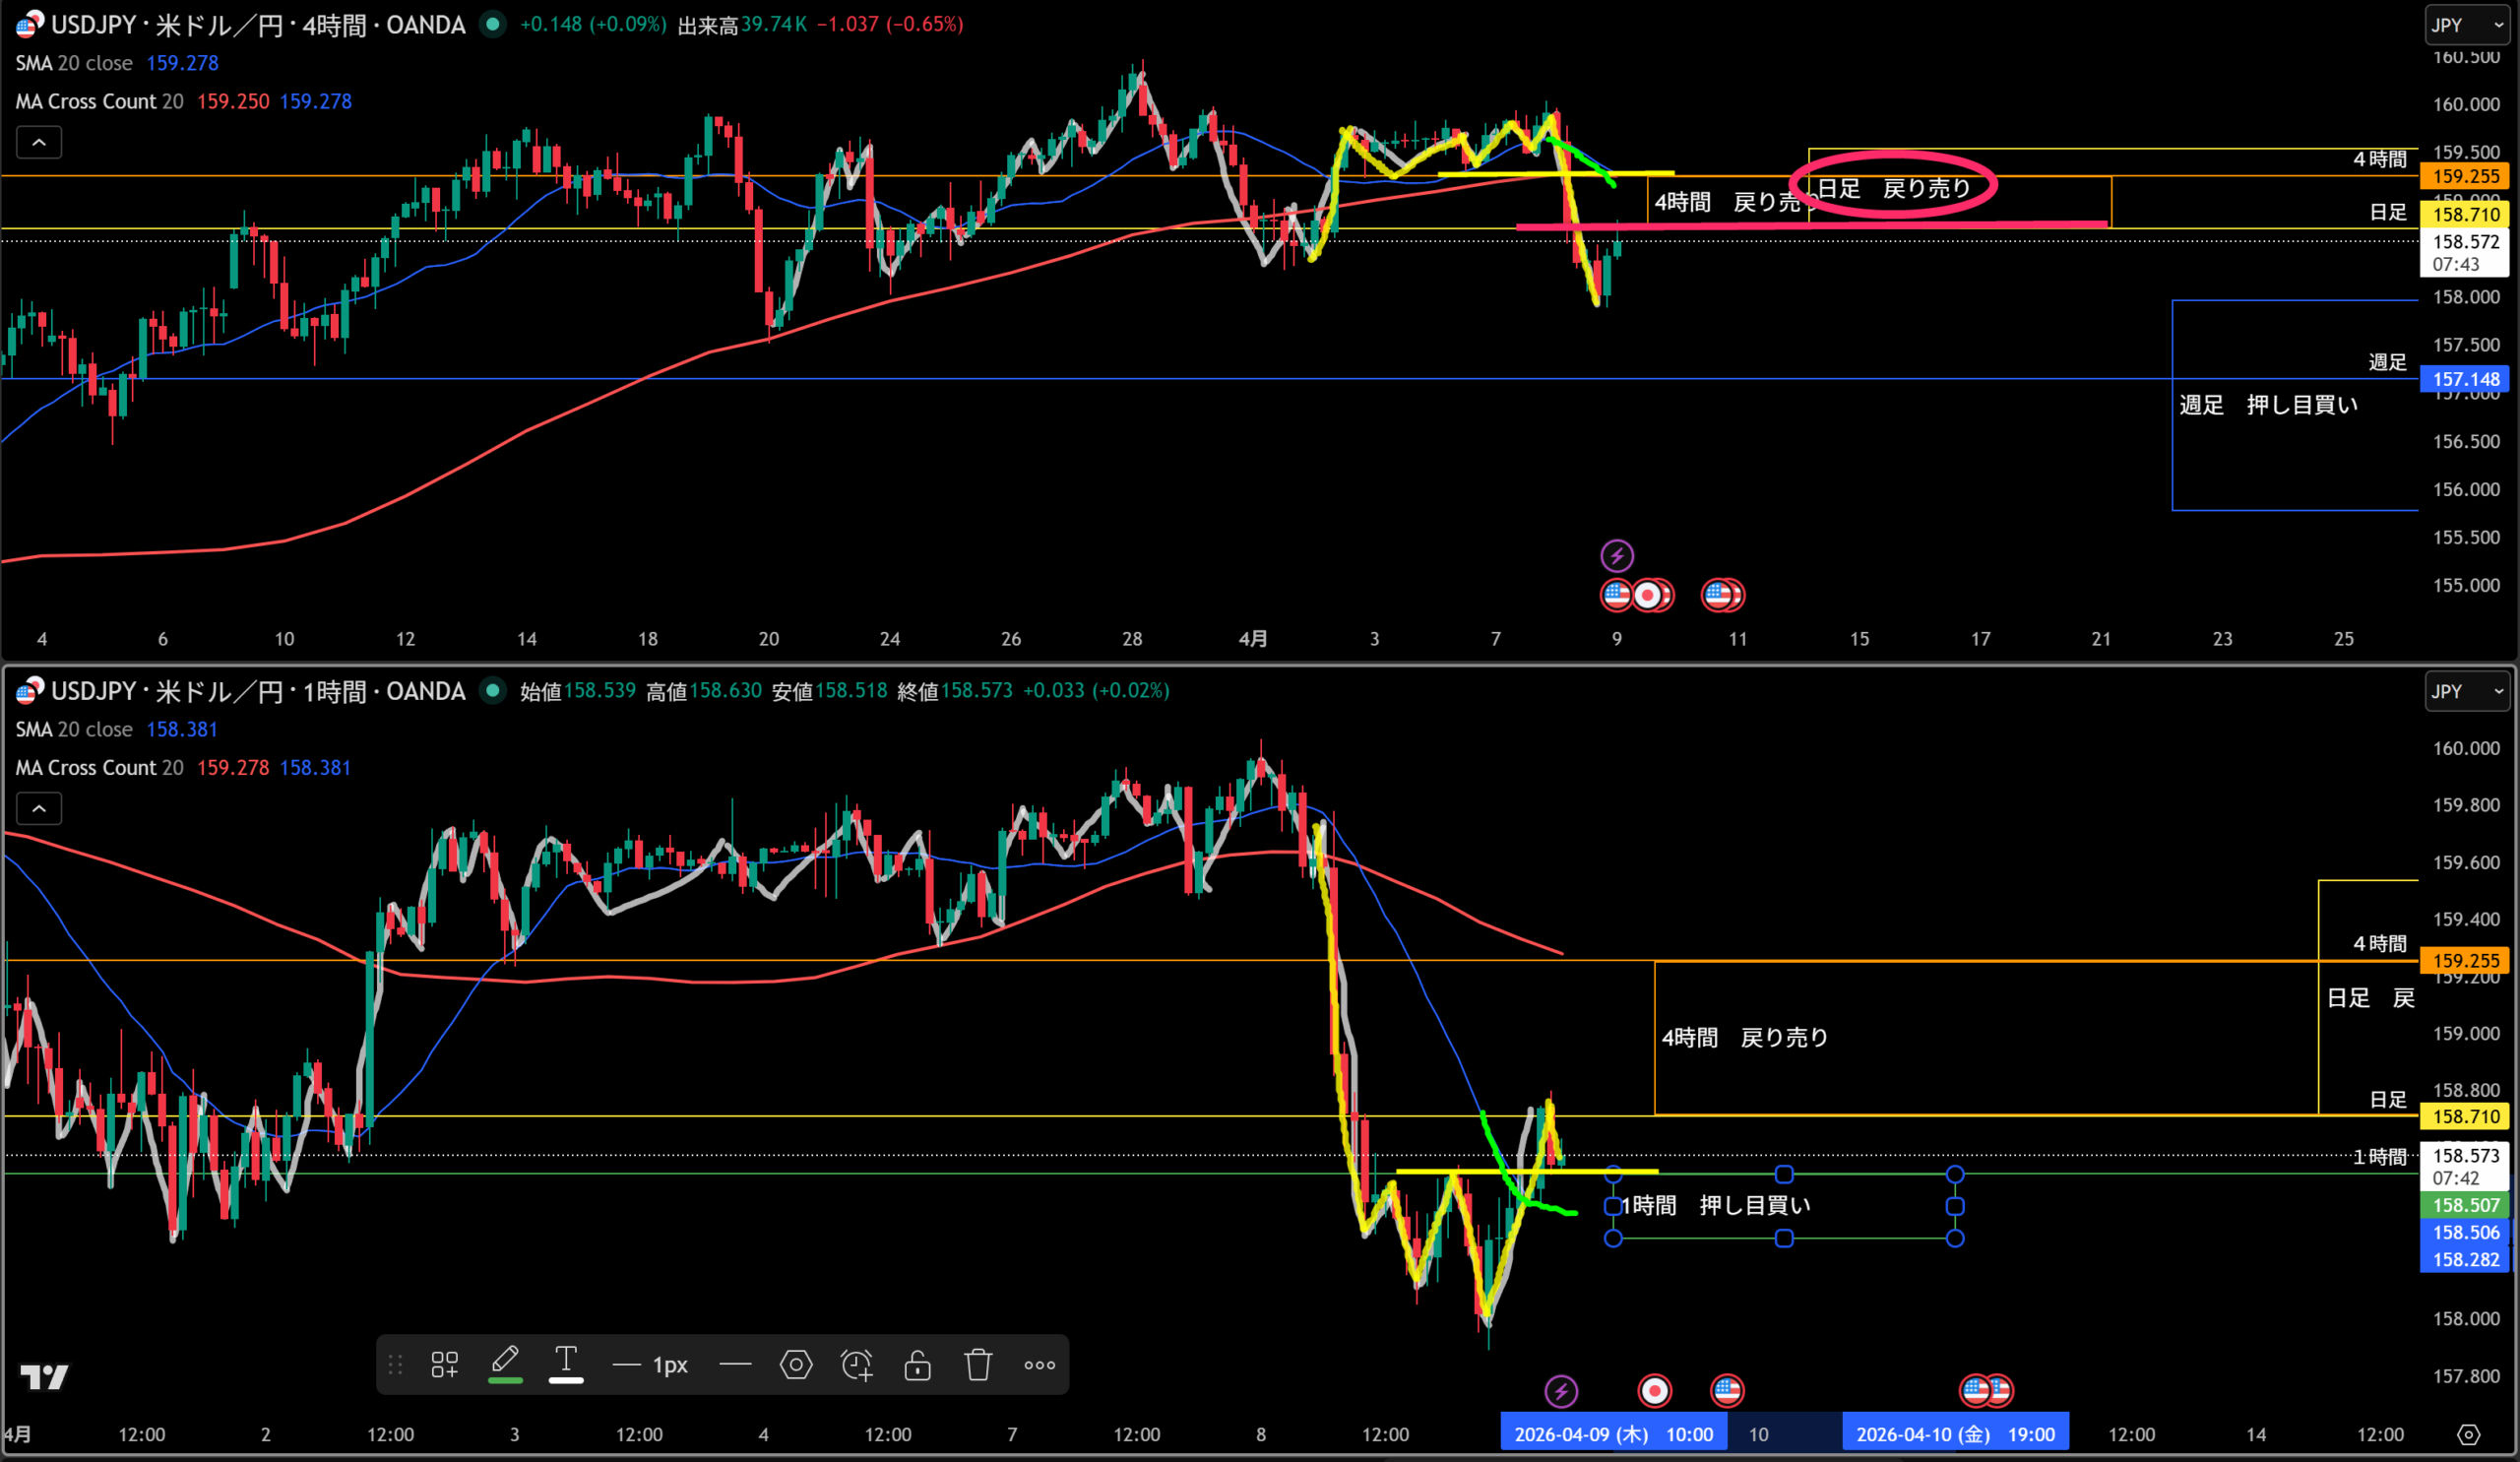Click the lock icon in the drawing toolbar
The image size is (2520, 1462).
917,1364
